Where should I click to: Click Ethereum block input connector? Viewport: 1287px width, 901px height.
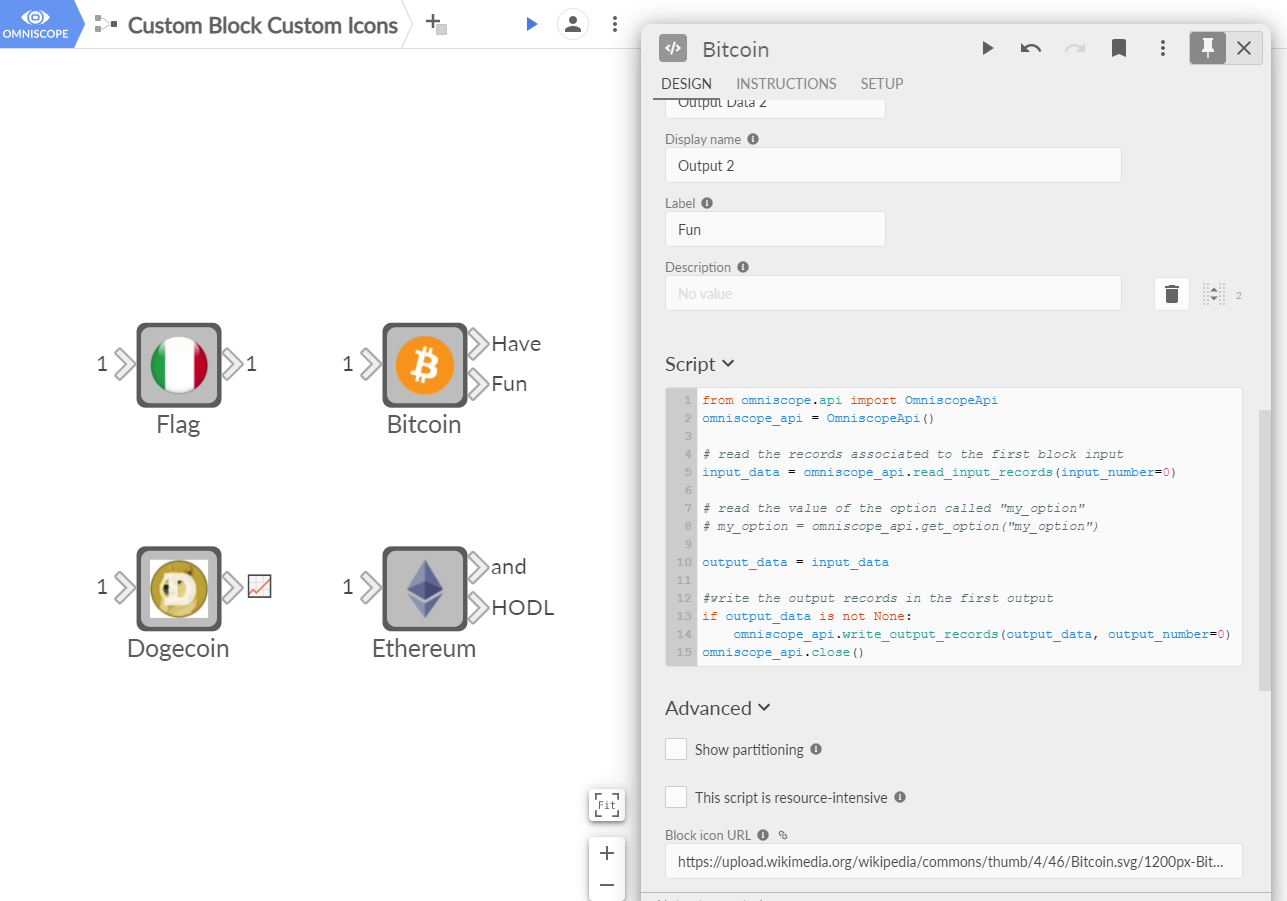coord(370,588)
